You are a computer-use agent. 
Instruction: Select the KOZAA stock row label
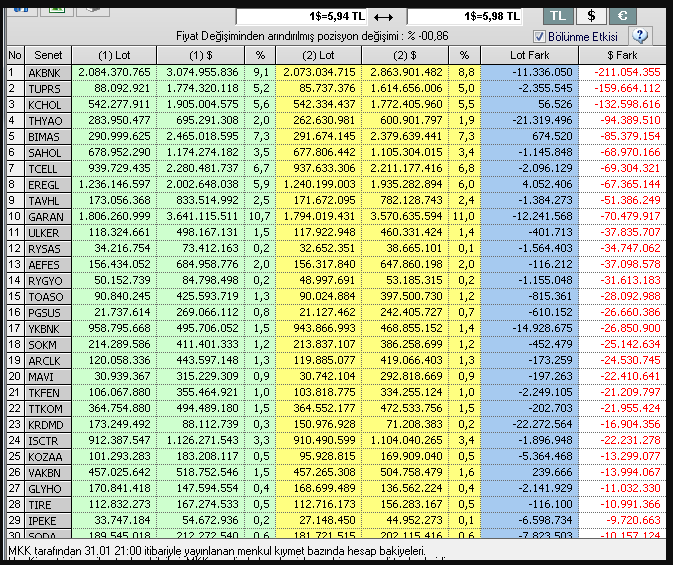pos(48,457)
